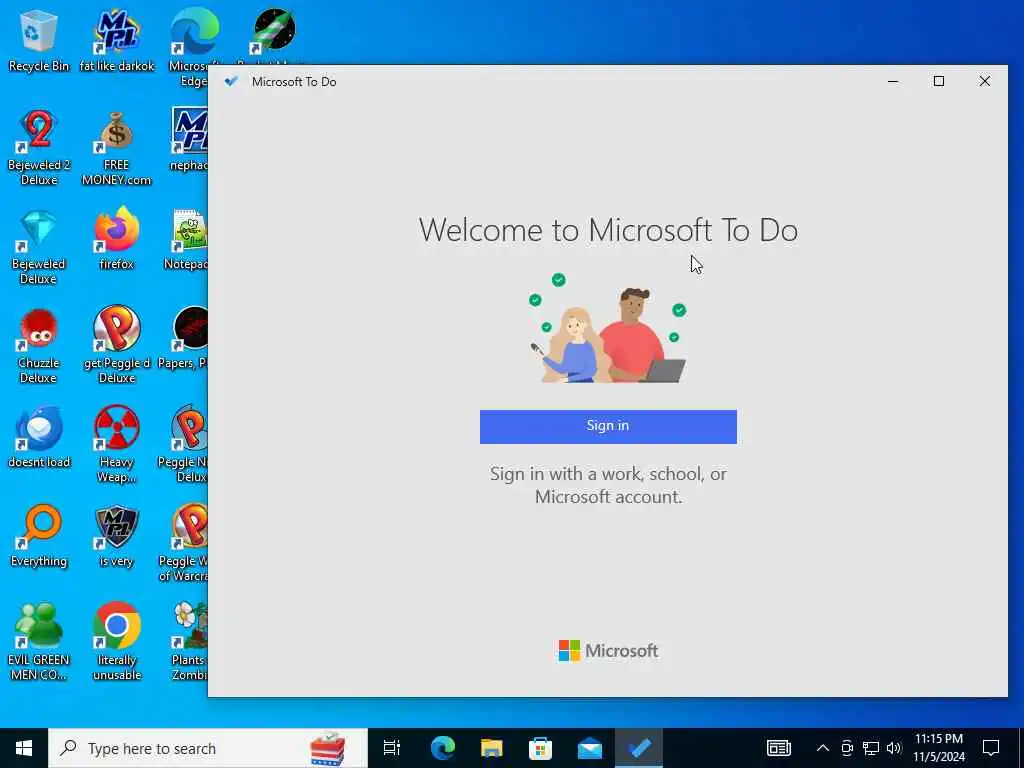Open the clock showing 11:15 PM

tap(938, 748)
